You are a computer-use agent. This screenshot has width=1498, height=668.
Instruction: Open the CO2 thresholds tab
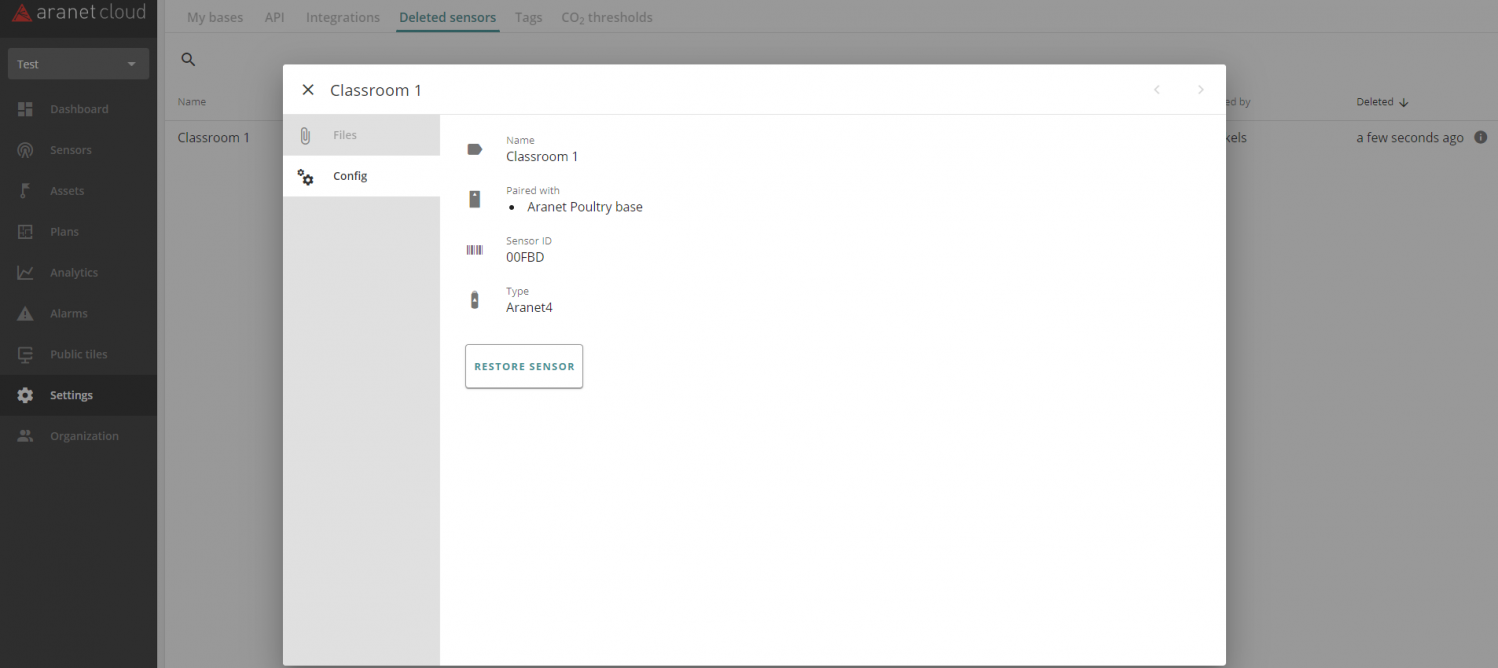(x=607, y=17)
